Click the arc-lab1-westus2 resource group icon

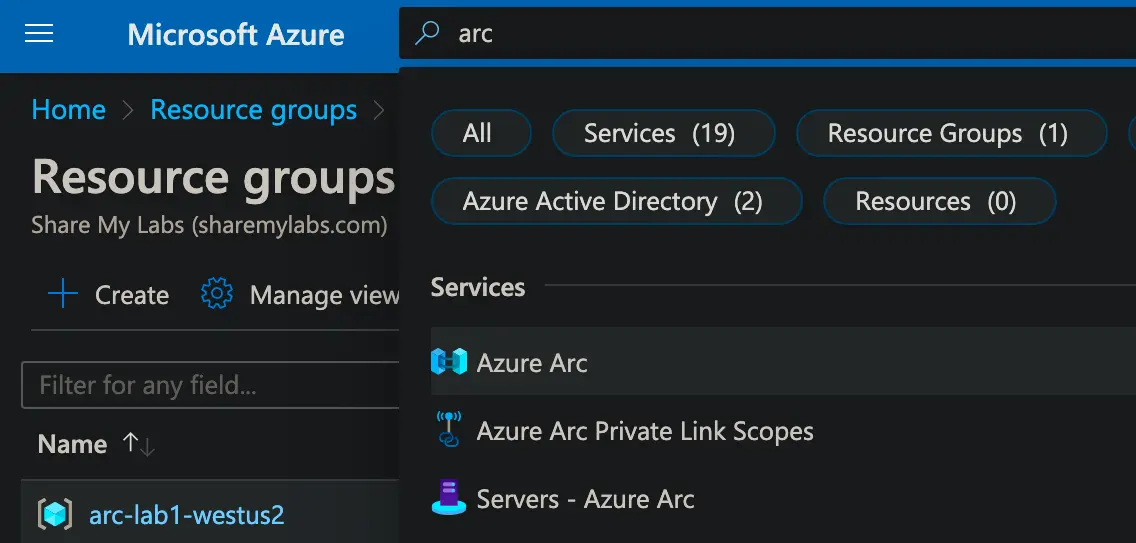[55, 514]
